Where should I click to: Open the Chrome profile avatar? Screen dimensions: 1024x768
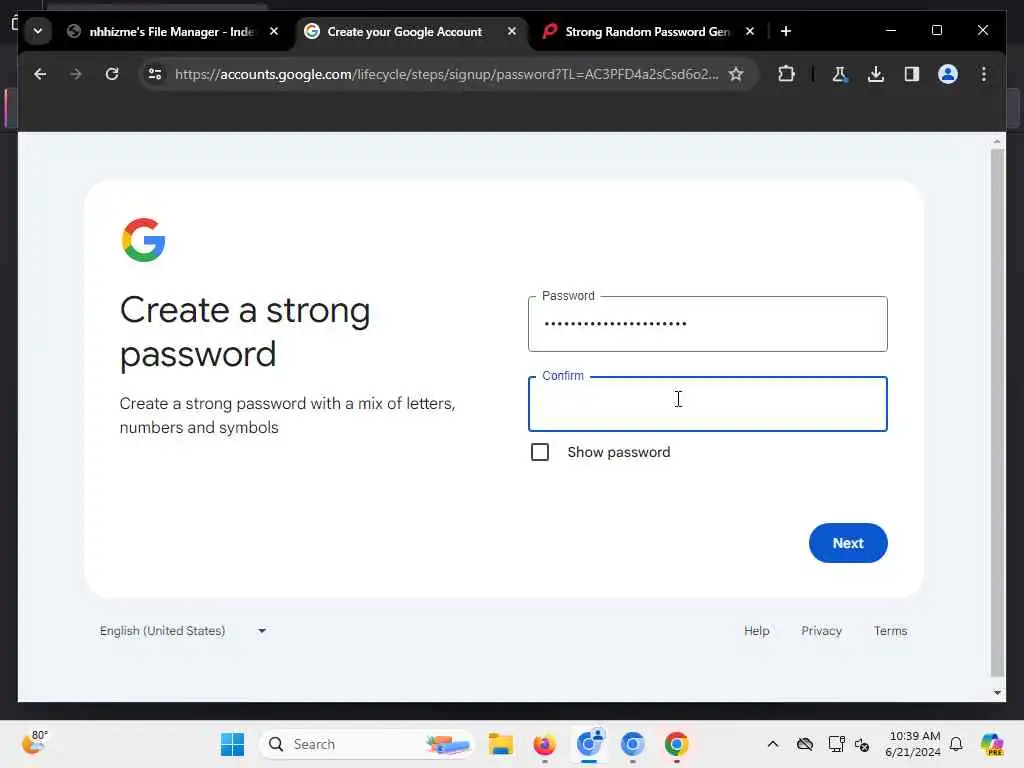(x=948, y=74)
